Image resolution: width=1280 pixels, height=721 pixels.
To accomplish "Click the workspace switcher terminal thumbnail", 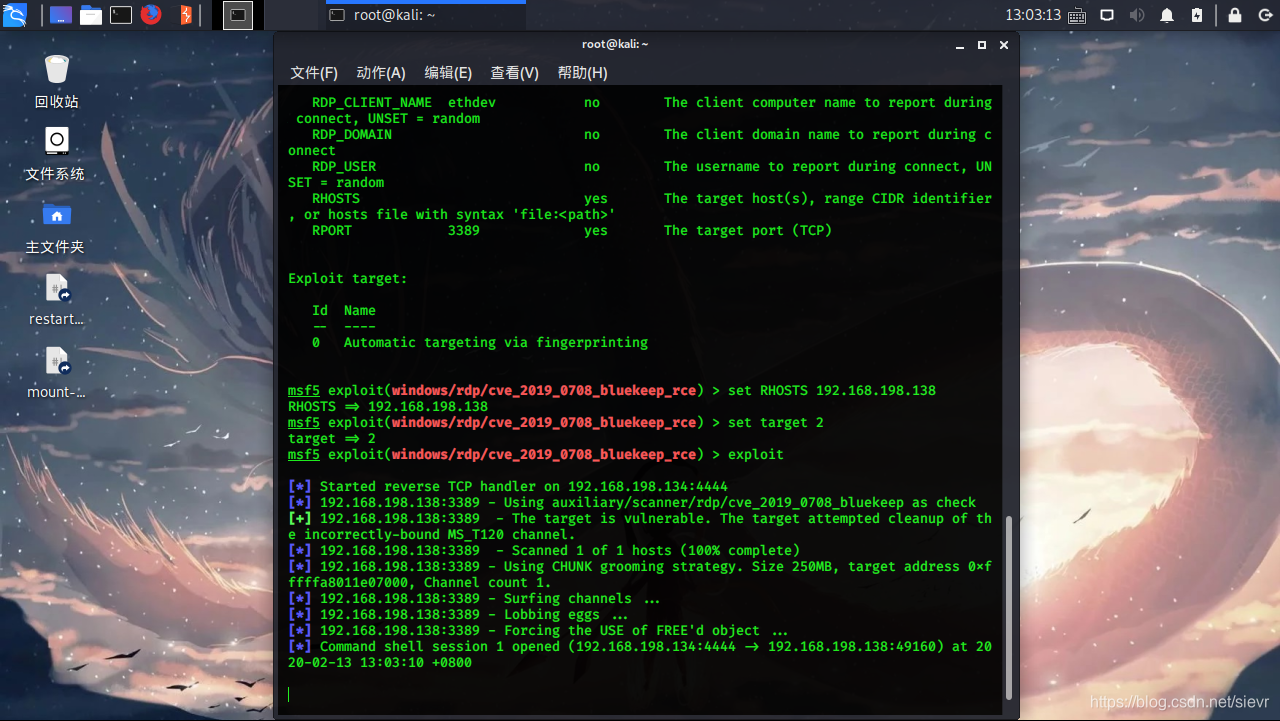I will click(x=237, y=15).
